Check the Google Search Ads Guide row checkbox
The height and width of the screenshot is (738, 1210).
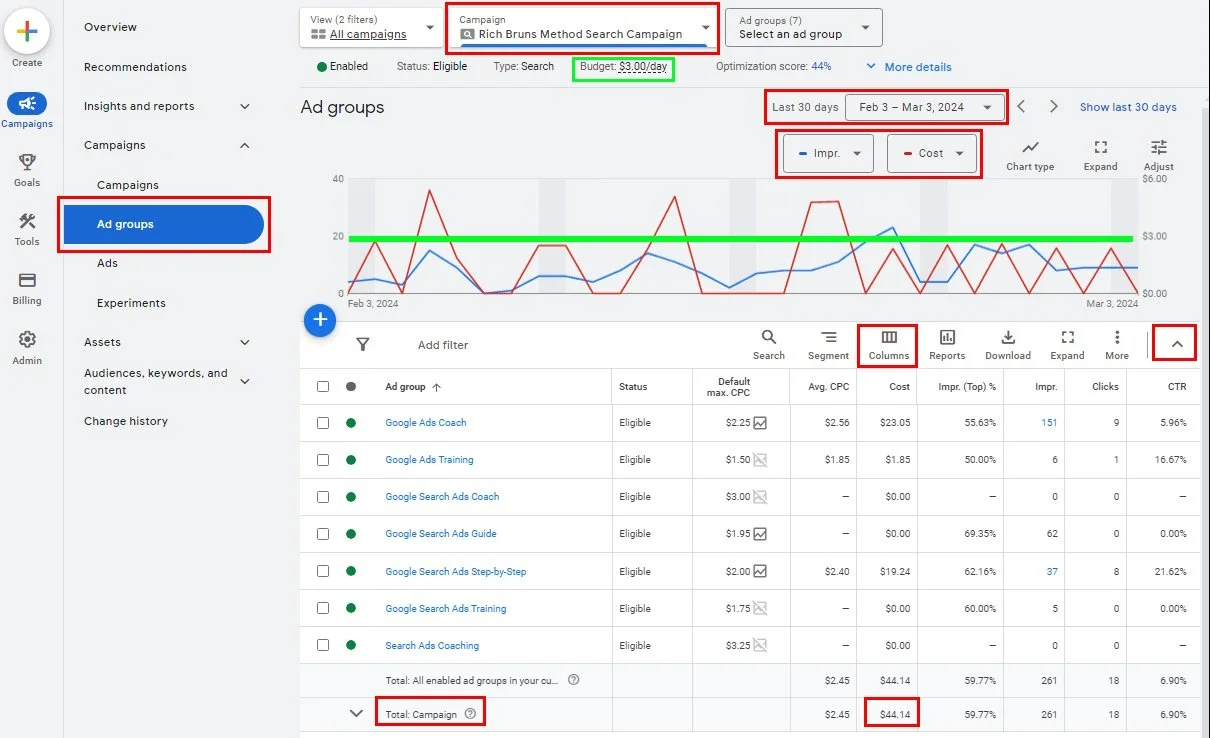point(323,534)
